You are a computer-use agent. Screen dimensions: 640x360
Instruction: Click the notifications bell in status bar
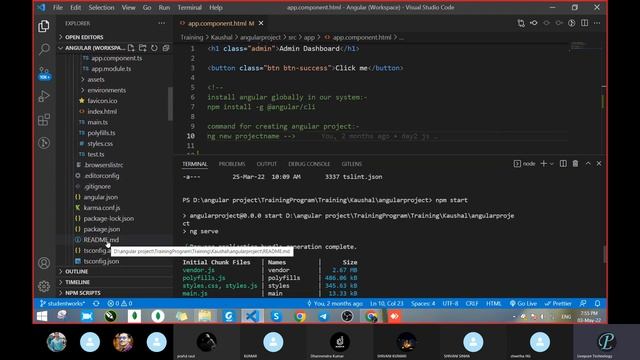[597, 303]
